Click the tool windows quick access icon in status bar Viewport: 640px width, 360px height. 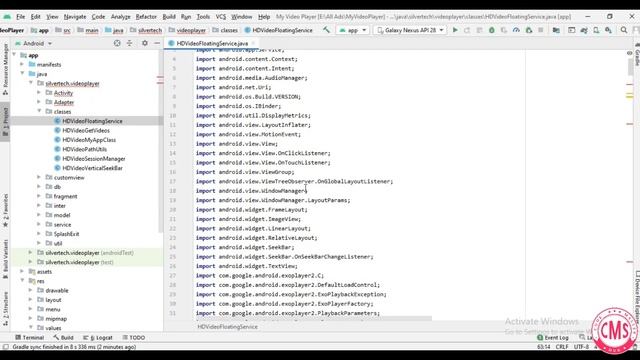pos(5,347)
